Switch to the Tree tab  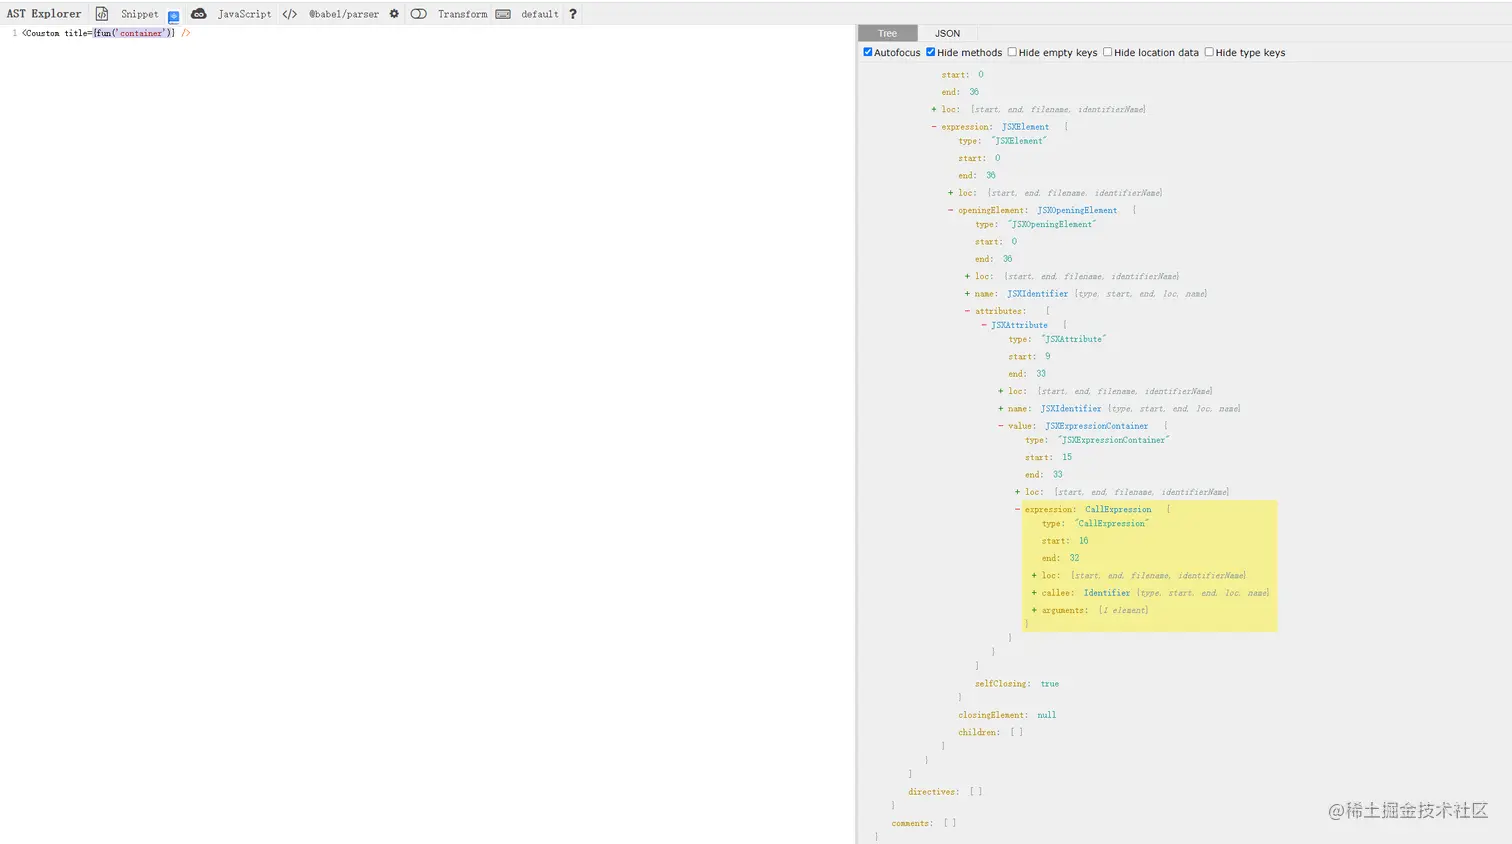[887, 33]
